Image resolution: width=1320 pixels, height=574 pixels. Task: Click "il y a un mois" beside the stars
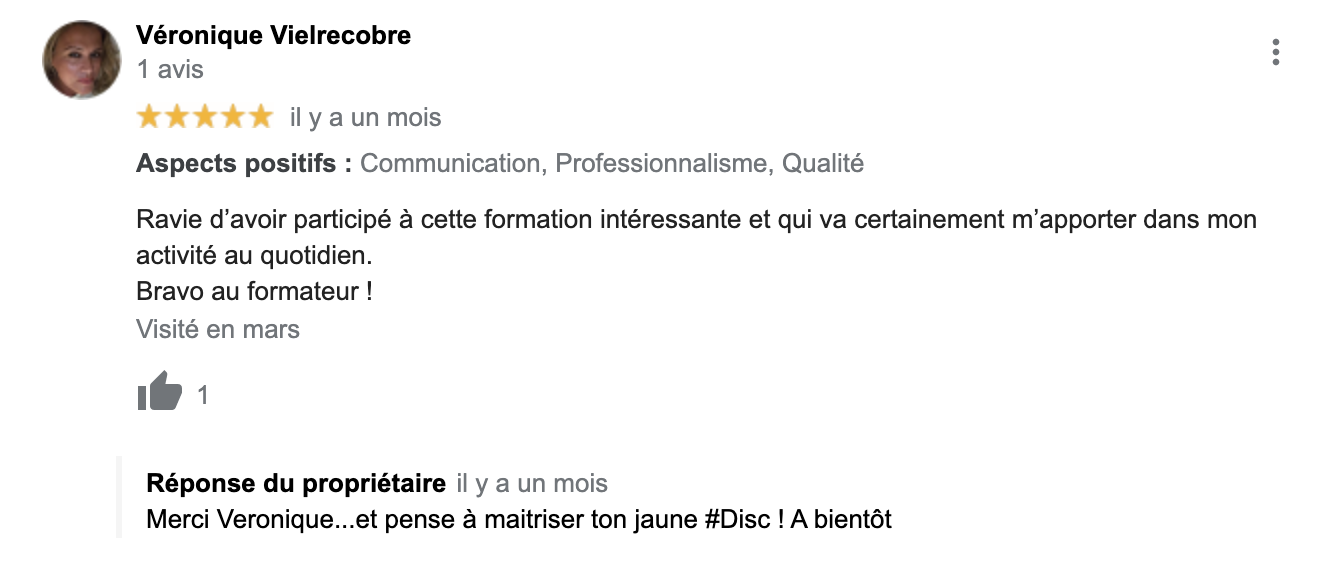click(x=365, y=118)
